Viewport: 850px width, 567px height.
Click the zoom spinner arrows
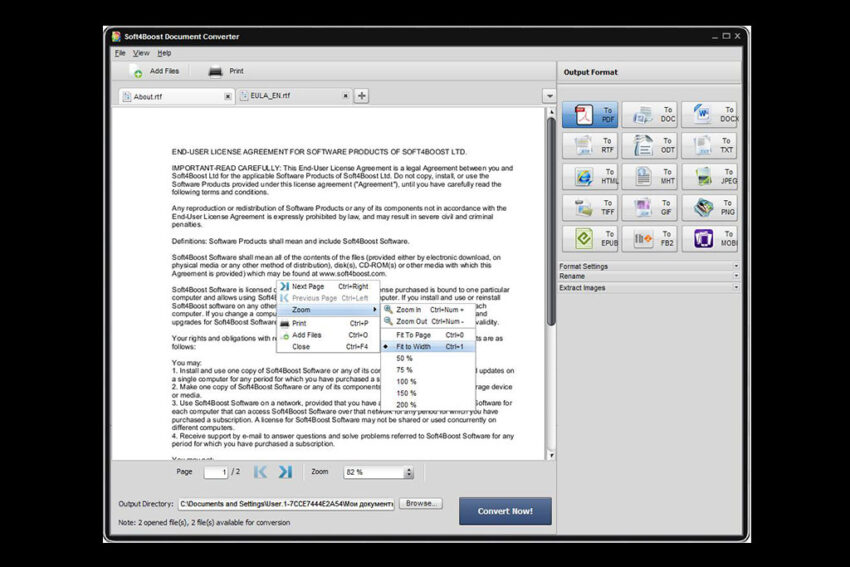click(409, 472)
